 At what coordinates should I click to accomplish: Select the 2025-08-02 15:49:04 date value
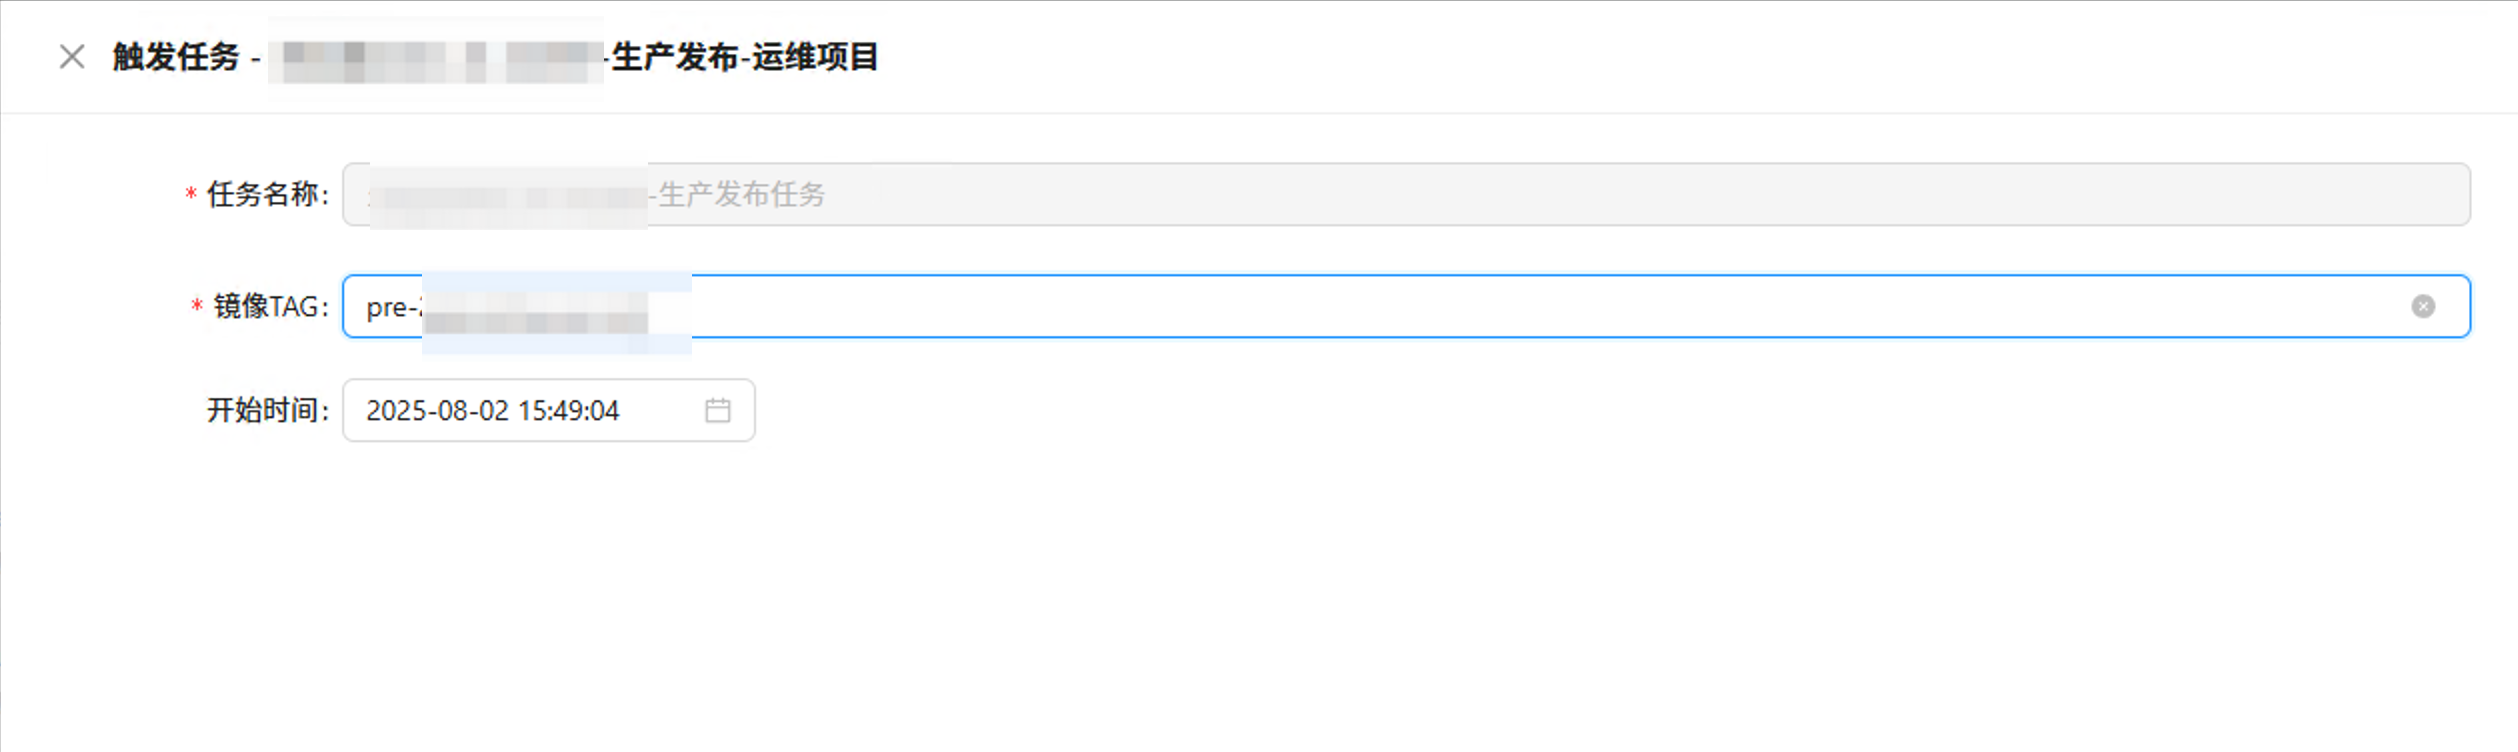(493, 410)
